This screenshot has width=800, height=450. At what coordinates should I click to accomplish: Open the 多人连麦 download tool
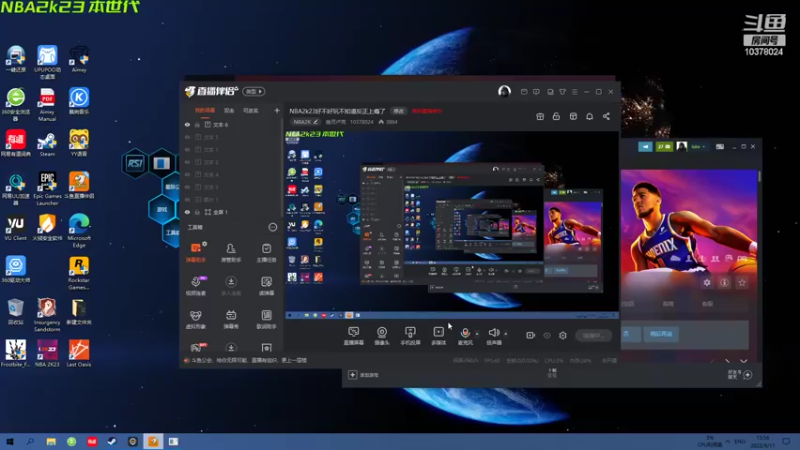point(231,285)
